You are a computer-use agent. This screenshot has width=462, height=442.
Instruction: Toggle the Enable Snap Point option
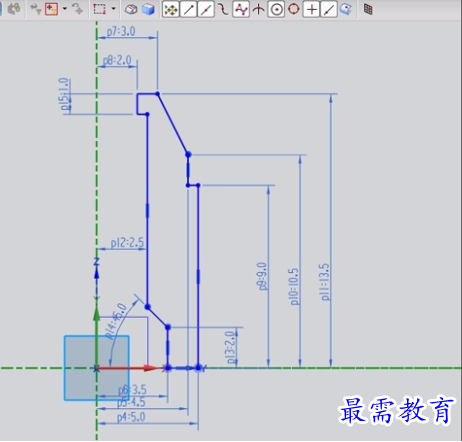coord(171,10)
